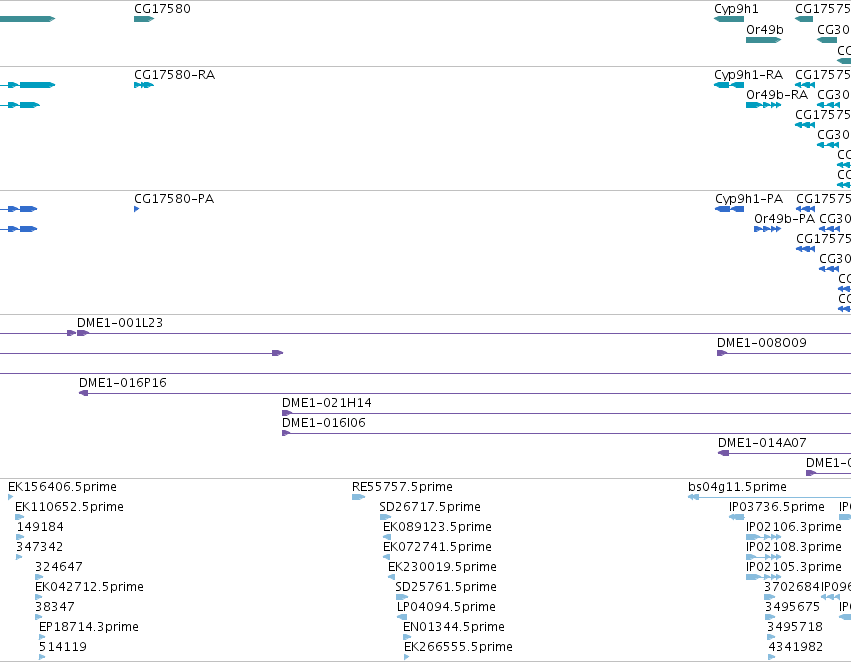Click the DME1-016I06 clone start marker

[x=286, y=433]
